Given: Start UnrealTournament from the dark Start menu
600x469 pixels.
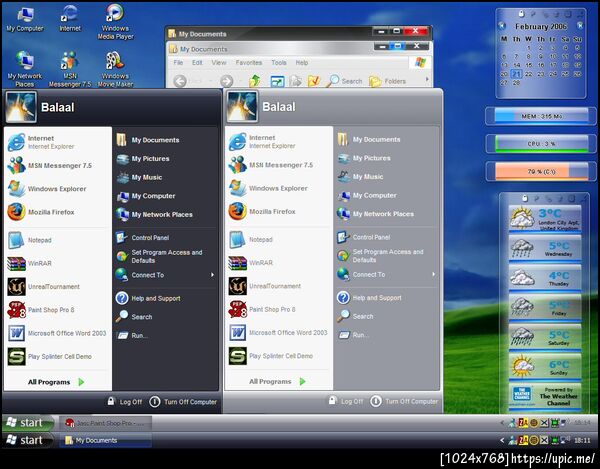Looking at the screenshot, I should pyautogui.click(x=44, y=287).
